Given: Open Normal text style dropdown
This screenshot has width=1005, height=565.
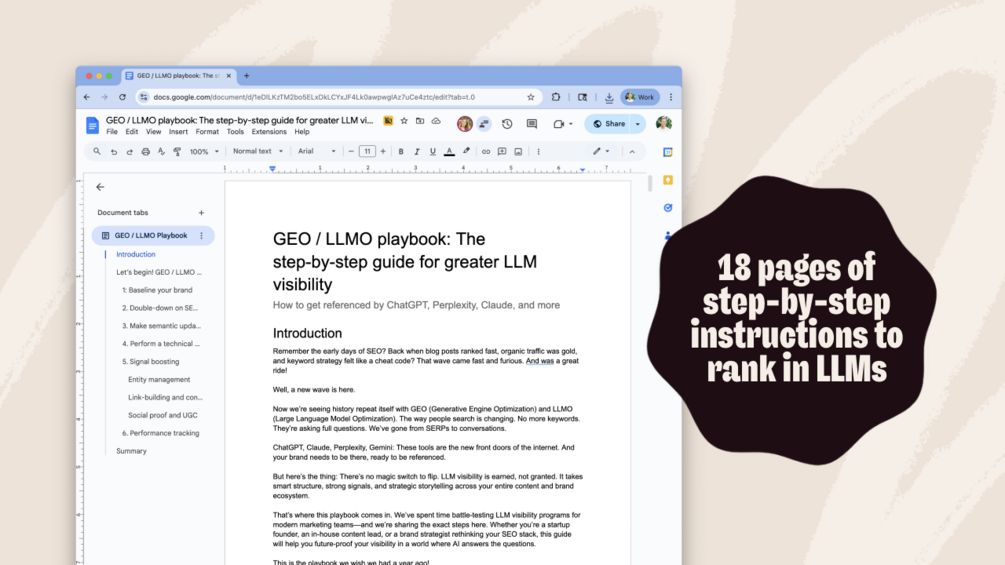Looking at the screenshot, I should tap(258, 151).
